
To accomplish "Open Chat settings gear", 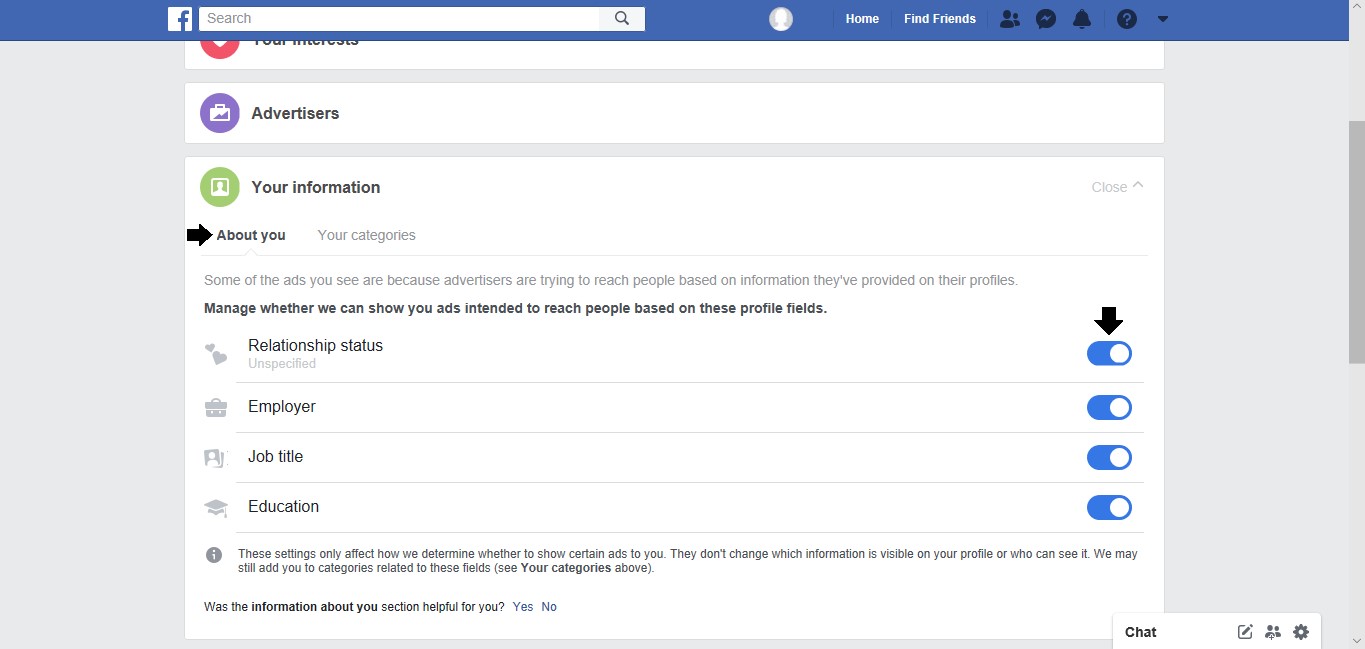I will pyautogui.click(x=1301, y=632).
